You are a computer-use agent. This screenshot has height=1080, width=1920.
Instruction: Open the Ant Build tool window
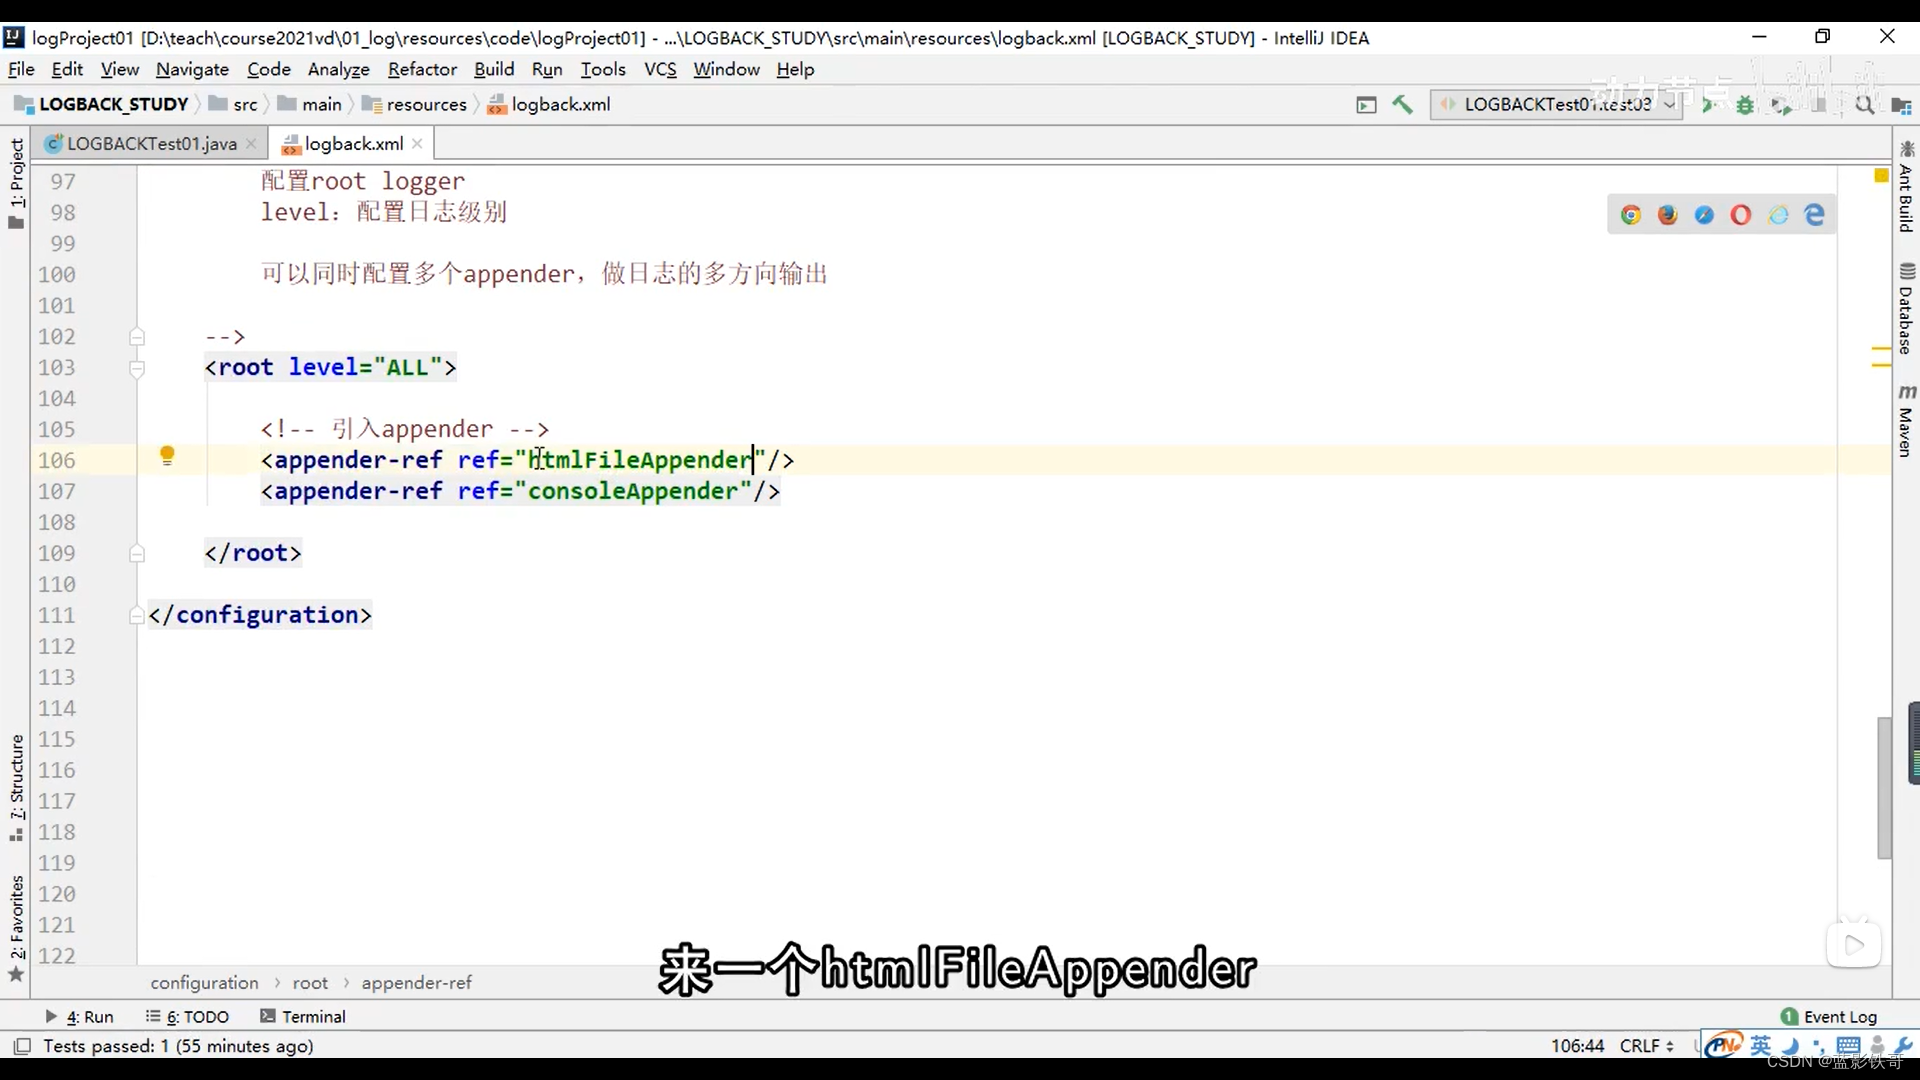1907,187
